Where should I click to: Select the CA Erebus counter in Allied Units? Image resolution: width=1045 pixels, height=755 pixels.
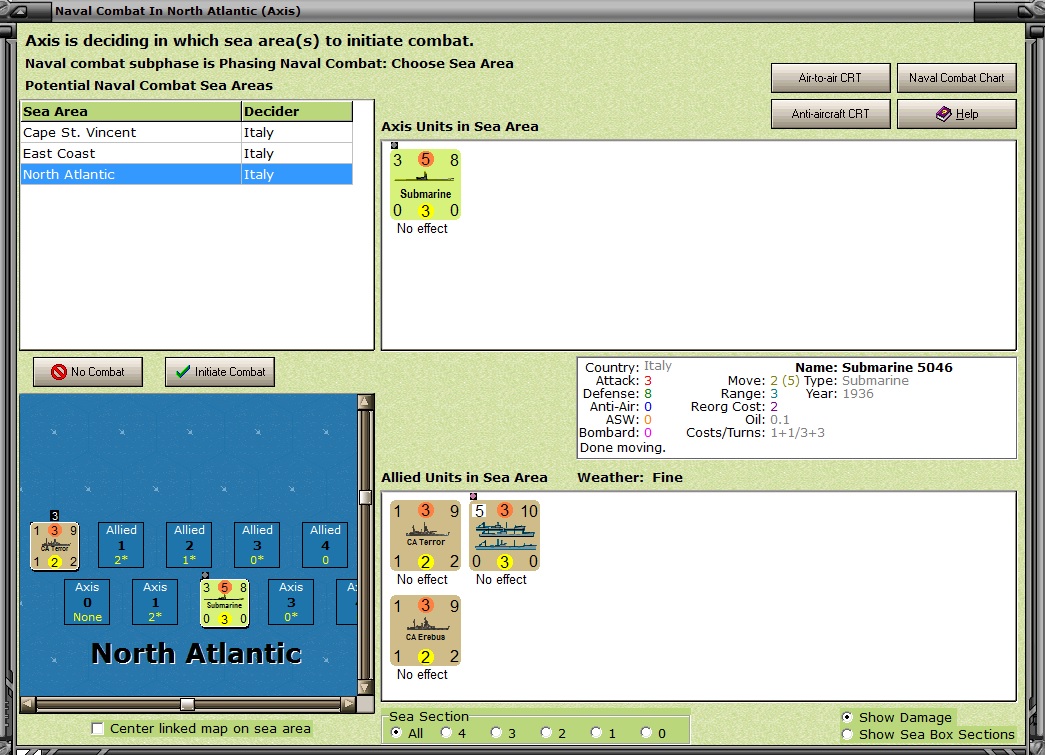[425, 630]
